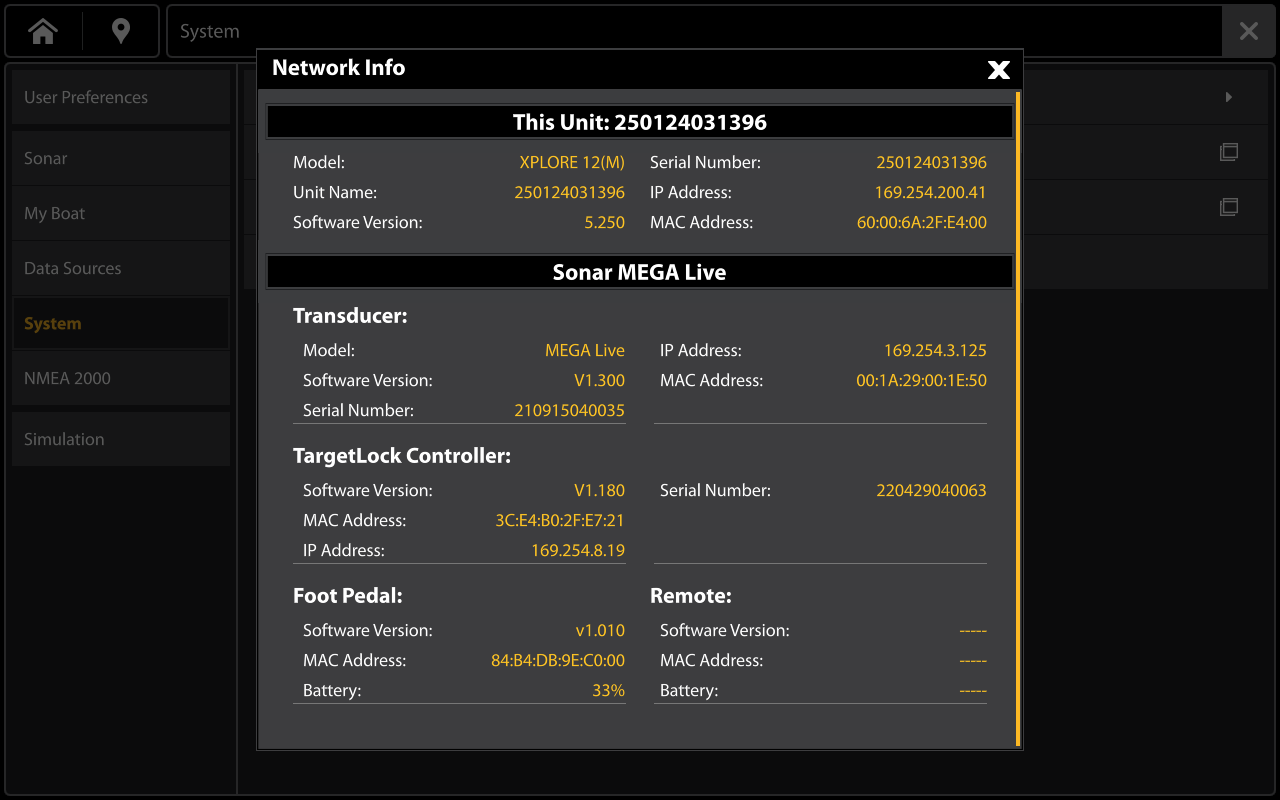Viewport: 1280px width, 800px height.
Task: Click the model value XPLORE 12(M)
Action: [x=572, y=162]
